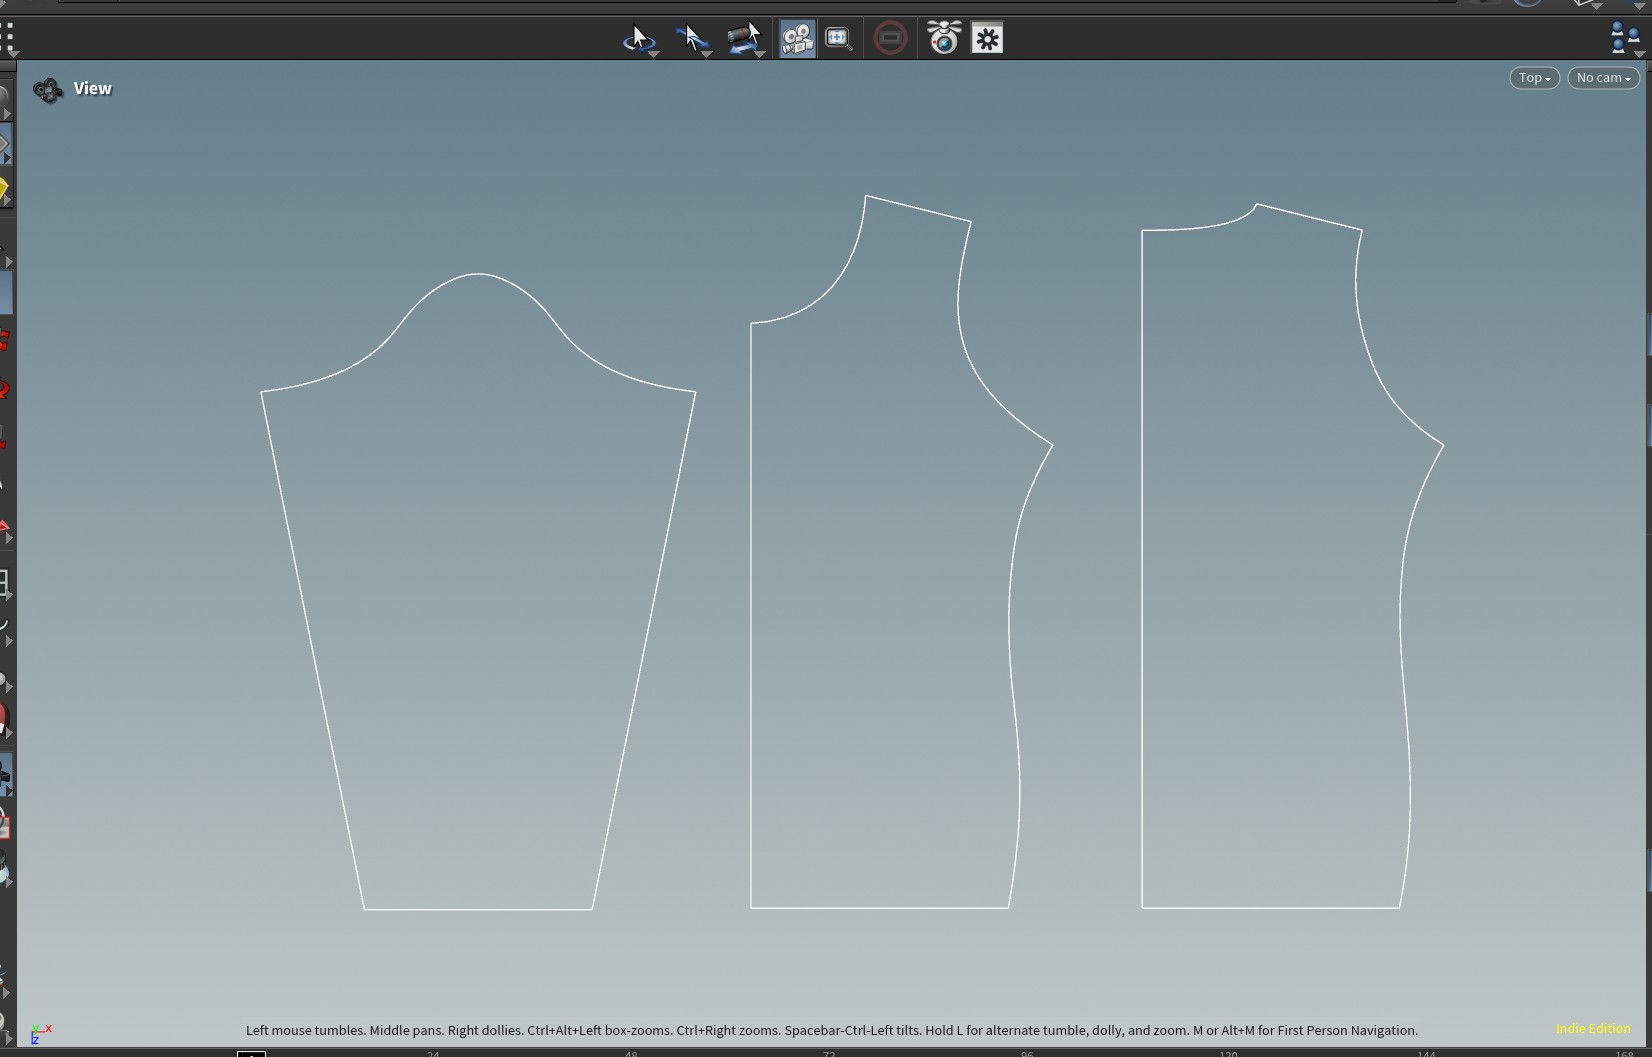Activate the View camera tool

(797, 39)
